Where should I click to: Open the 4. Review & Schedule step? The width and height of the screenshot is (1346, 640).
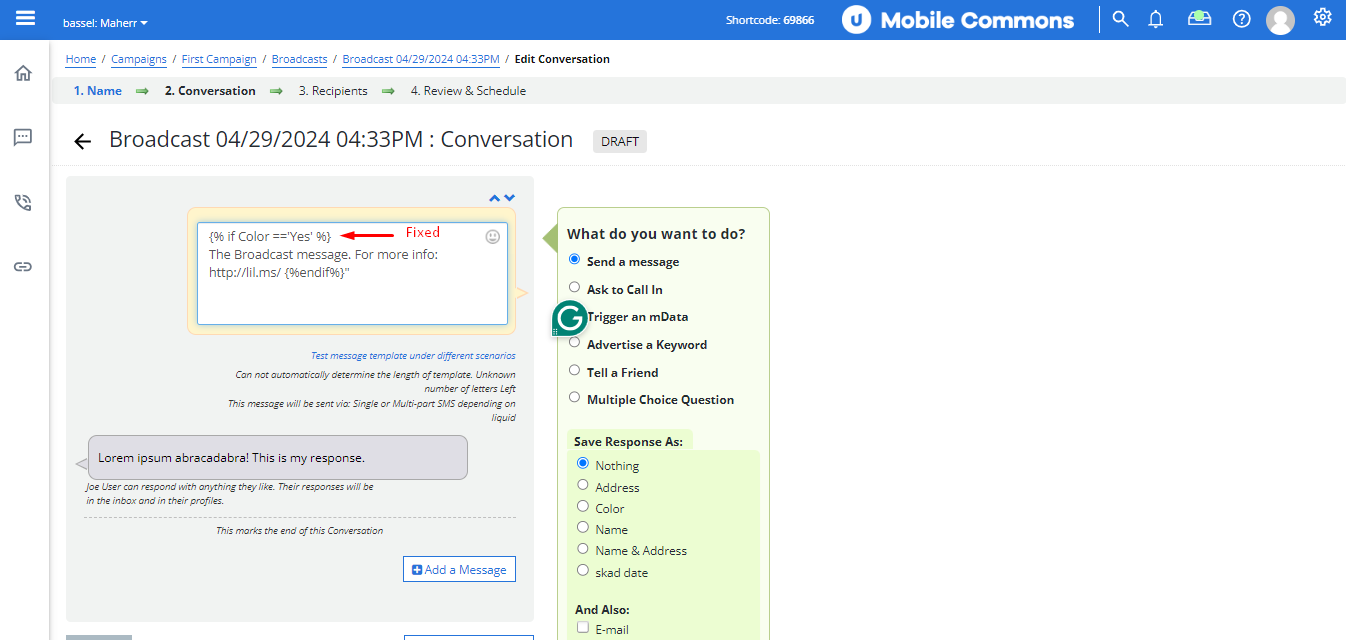468,91
